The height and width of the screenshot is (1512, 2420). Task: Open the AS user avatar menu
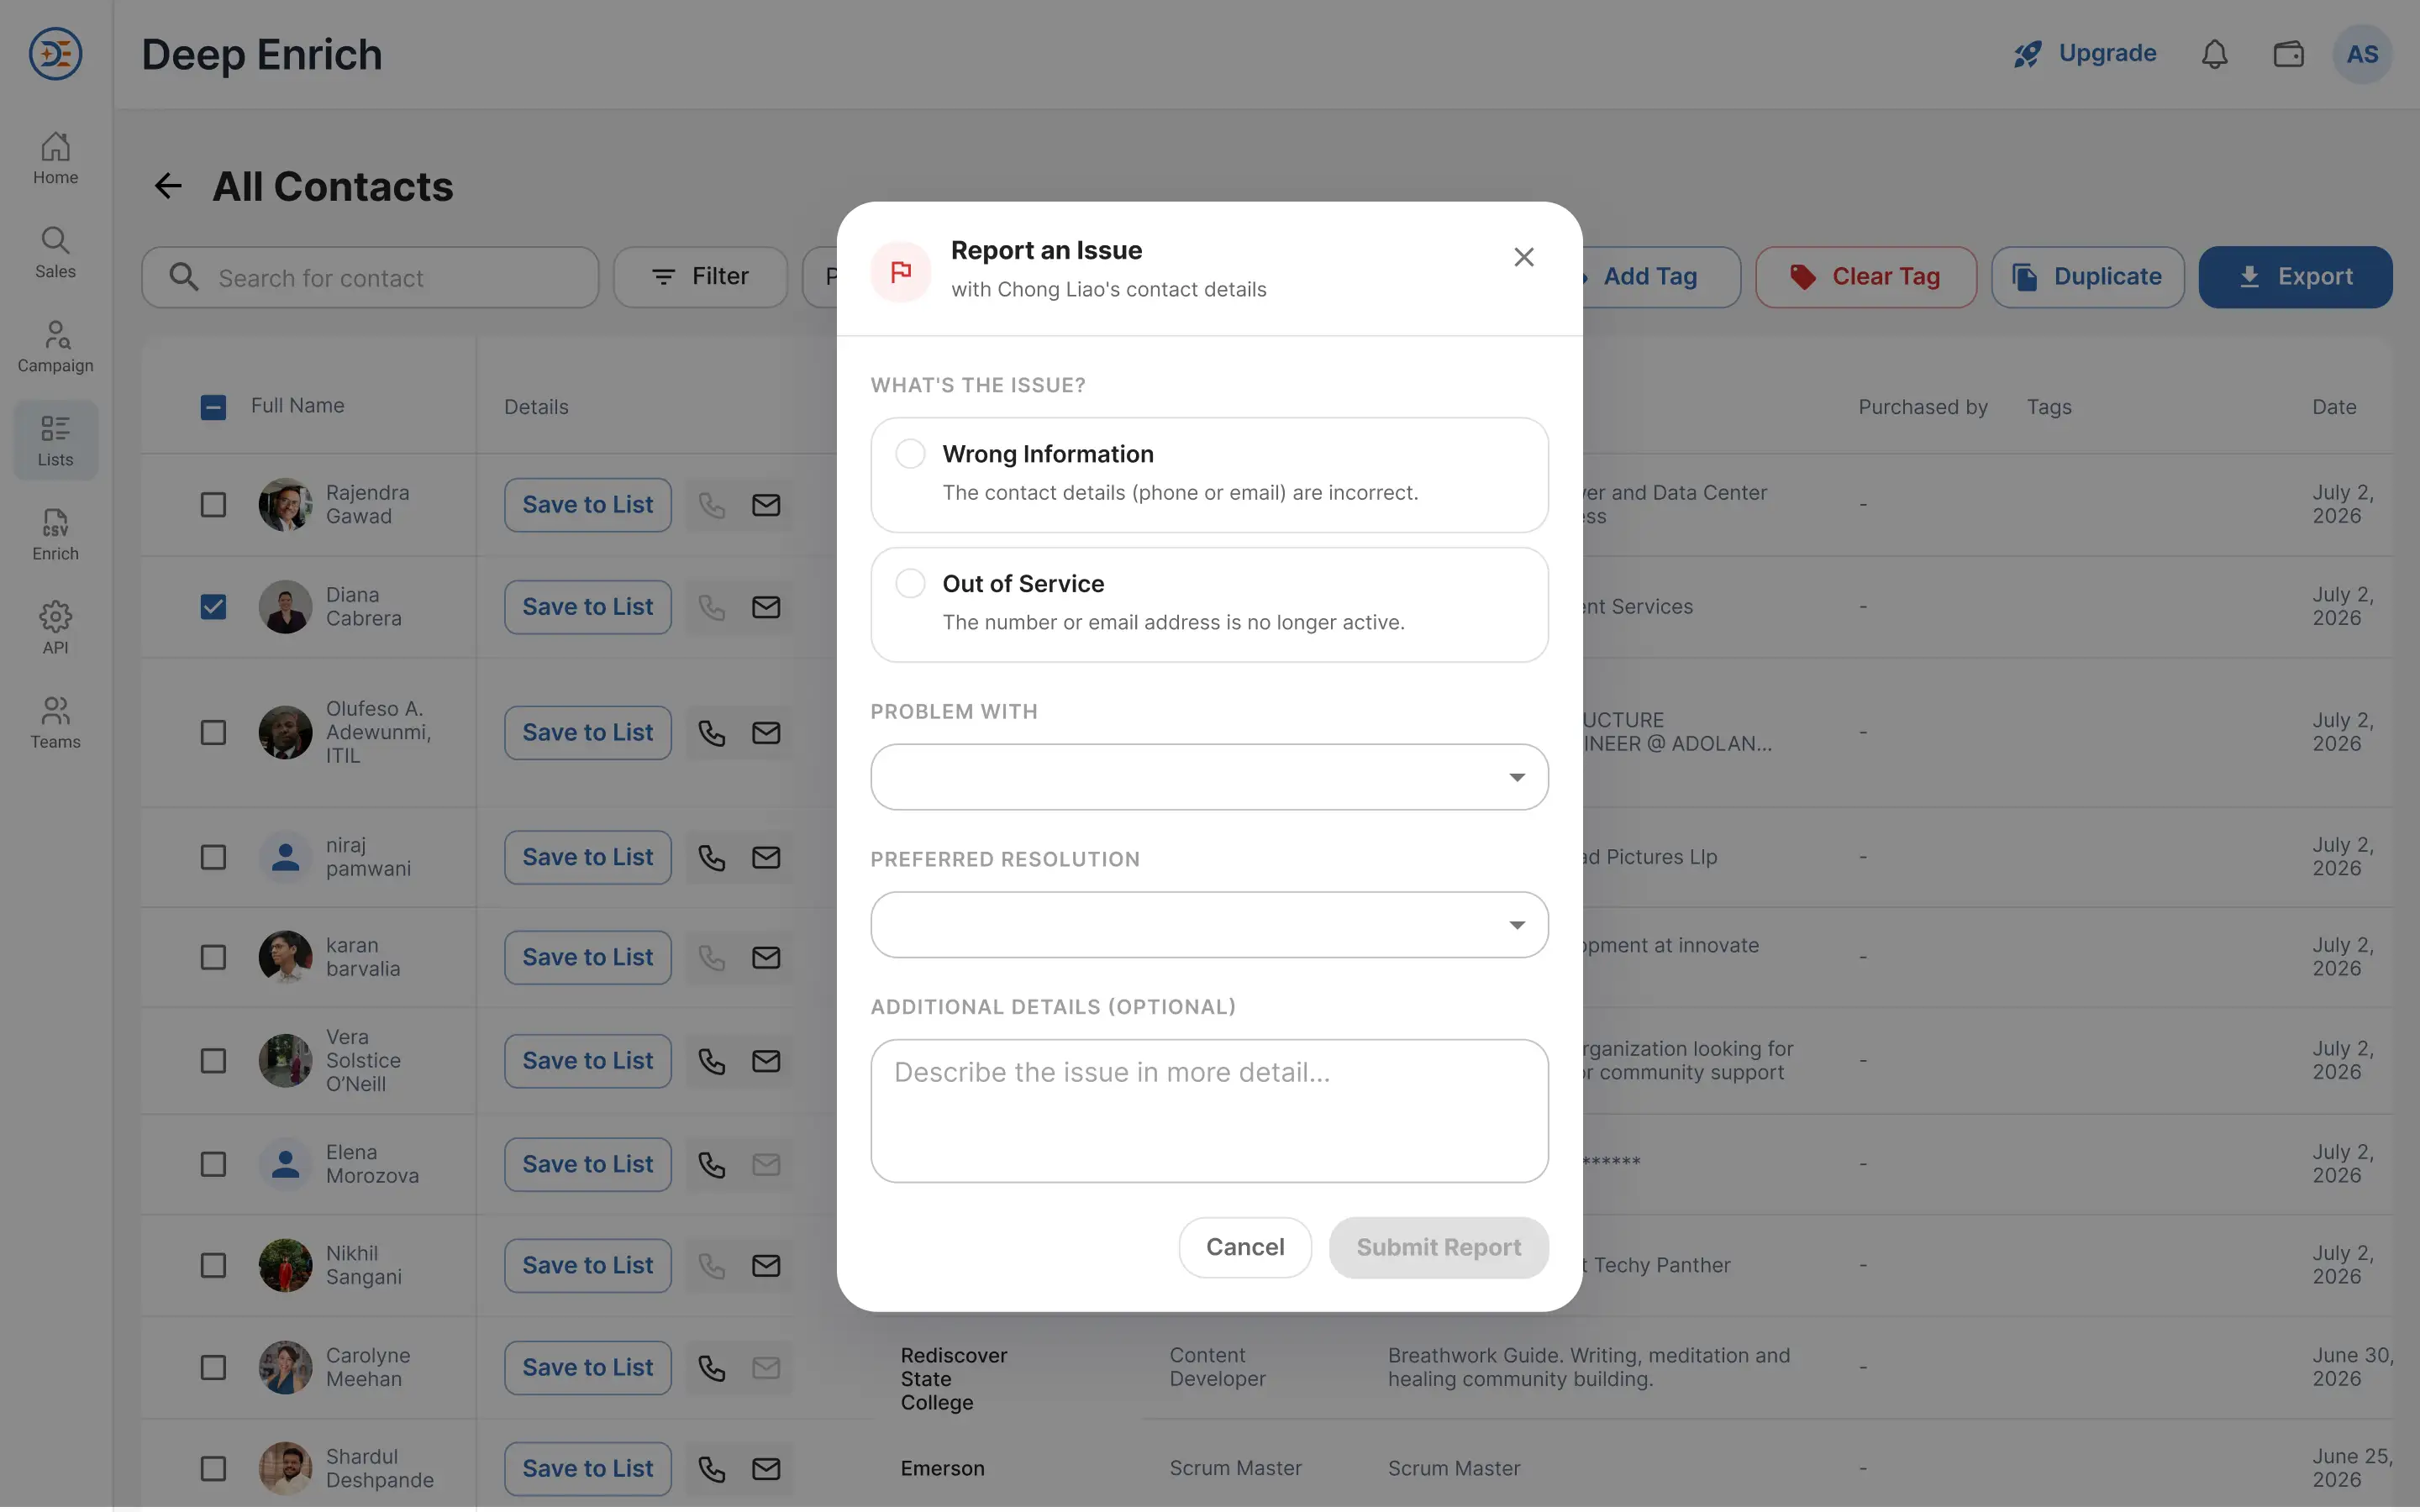point(2362,54)
